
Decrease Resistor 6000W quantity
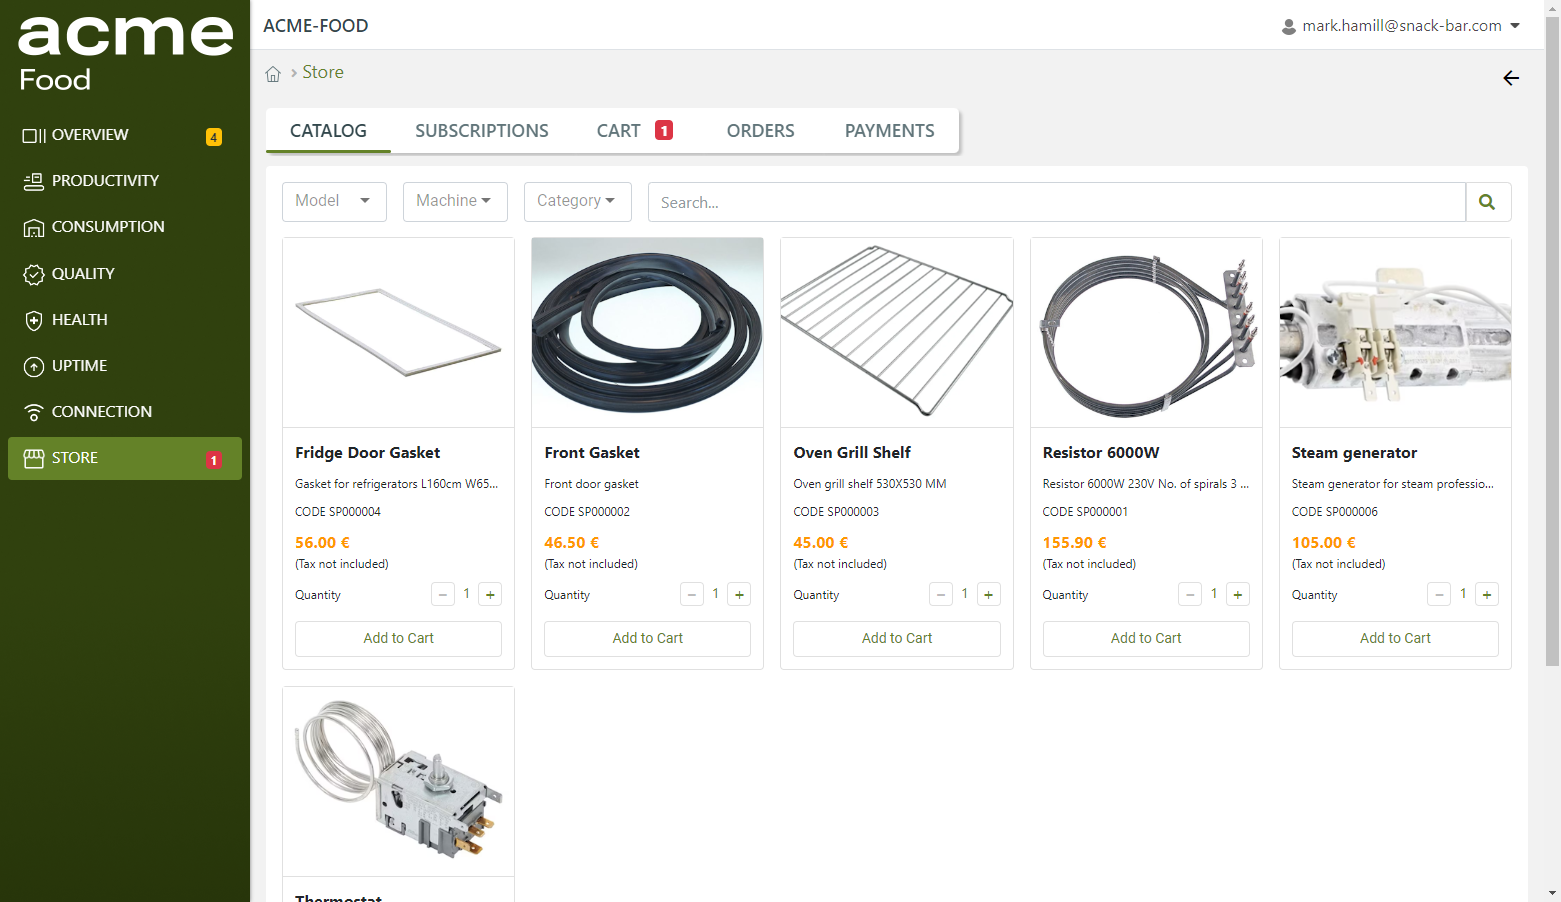(1190, 595)
